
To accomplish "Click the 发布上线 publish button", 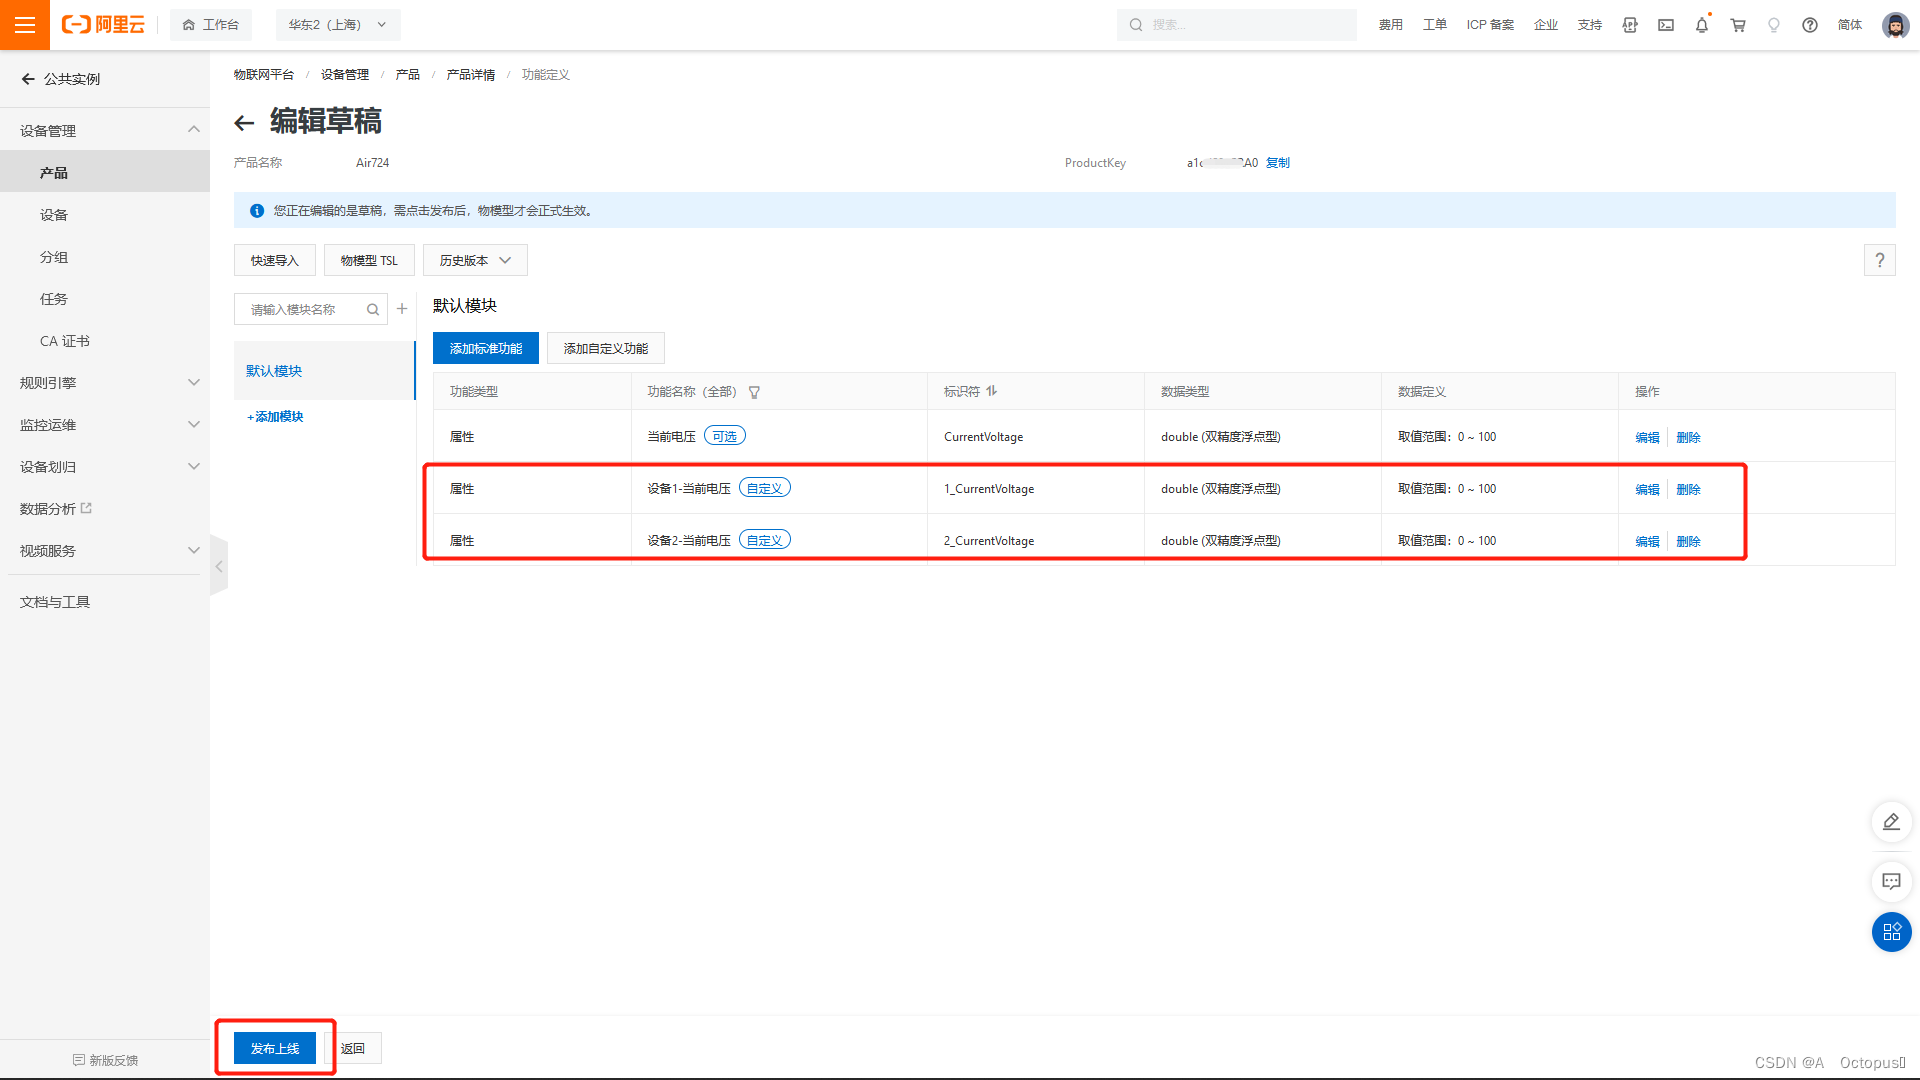I will (x=275, y=1048).
